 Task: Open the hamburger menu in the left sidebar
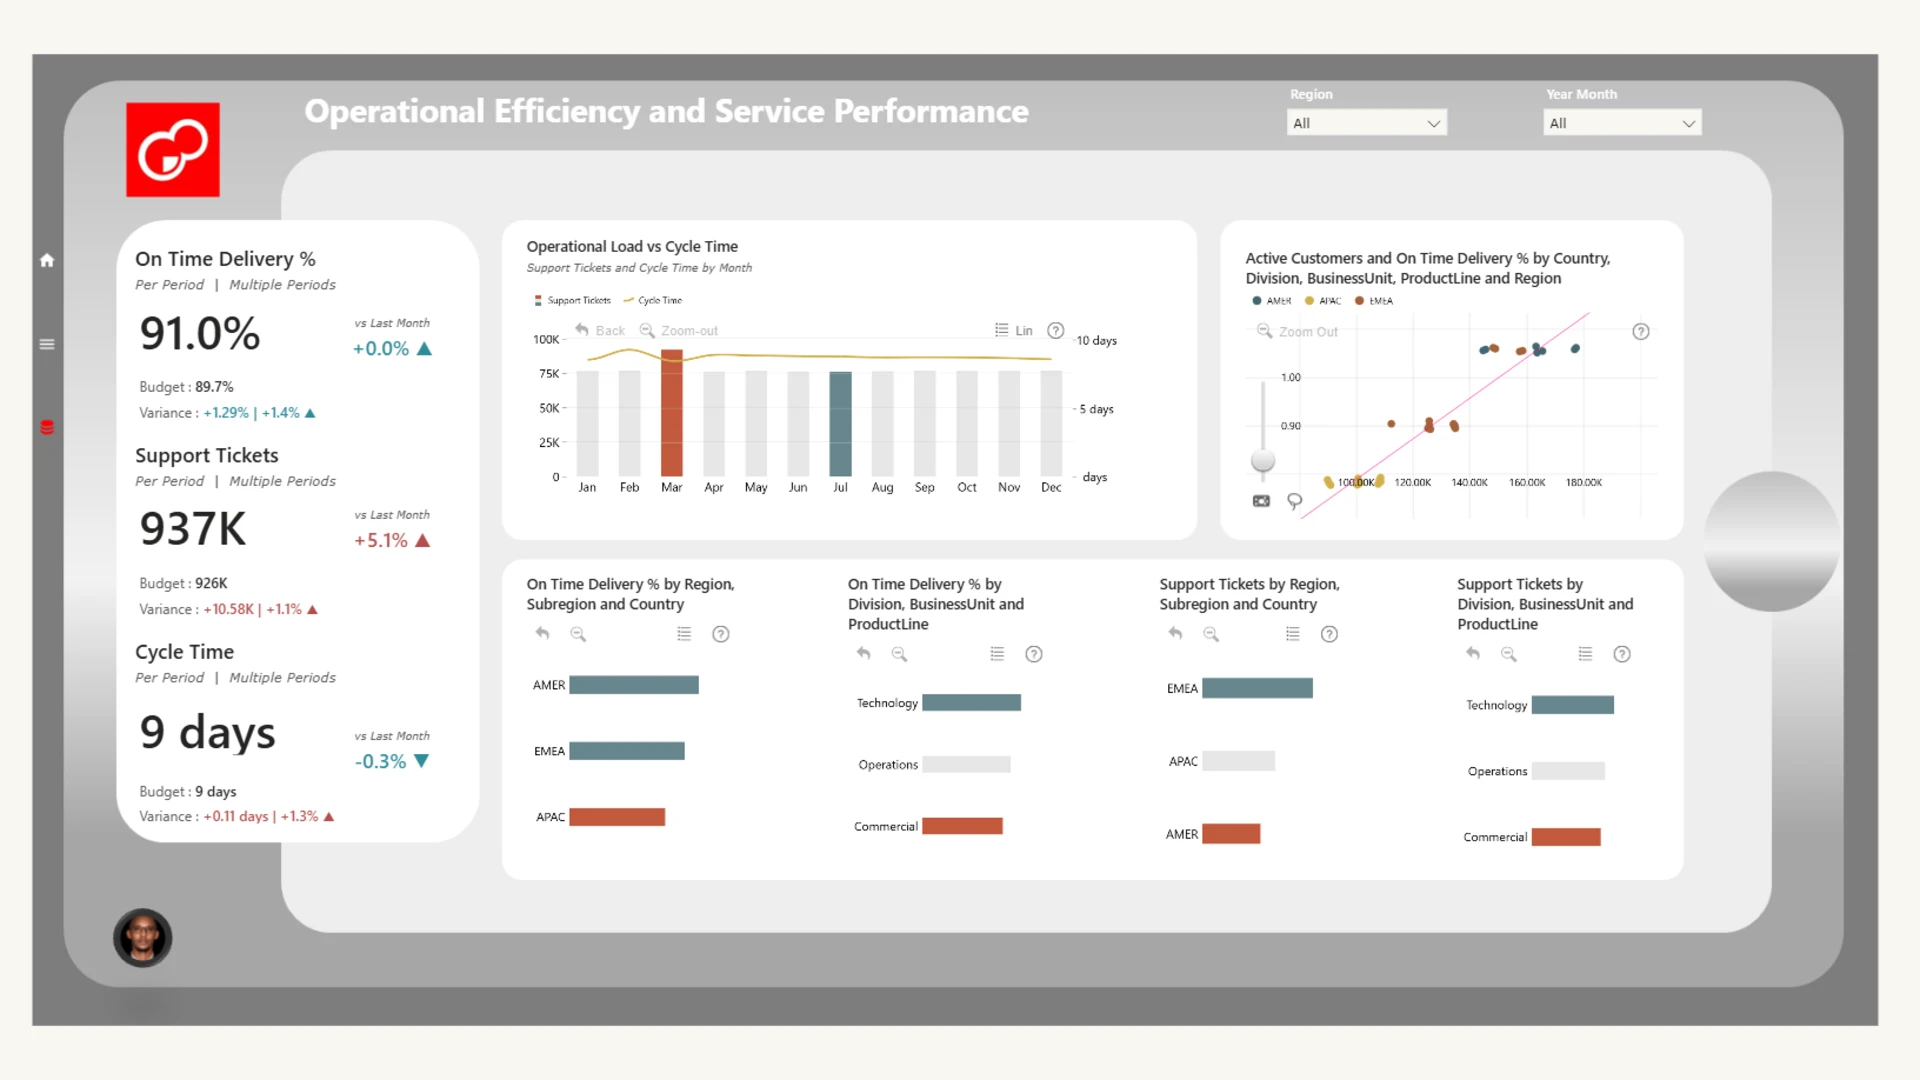pyautogui.click(x=47, y=344)
